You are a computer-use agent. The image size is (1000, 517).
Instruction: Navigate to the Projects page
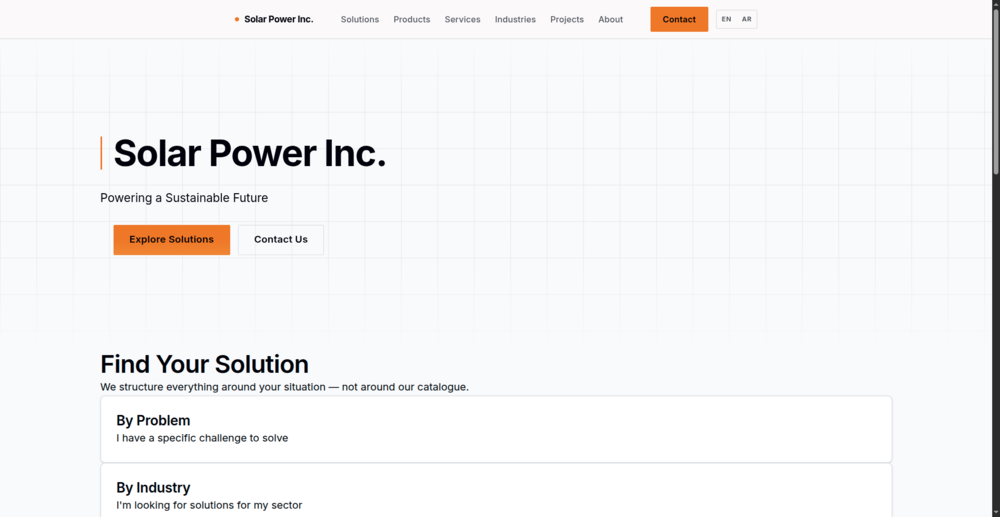[567, 19]
